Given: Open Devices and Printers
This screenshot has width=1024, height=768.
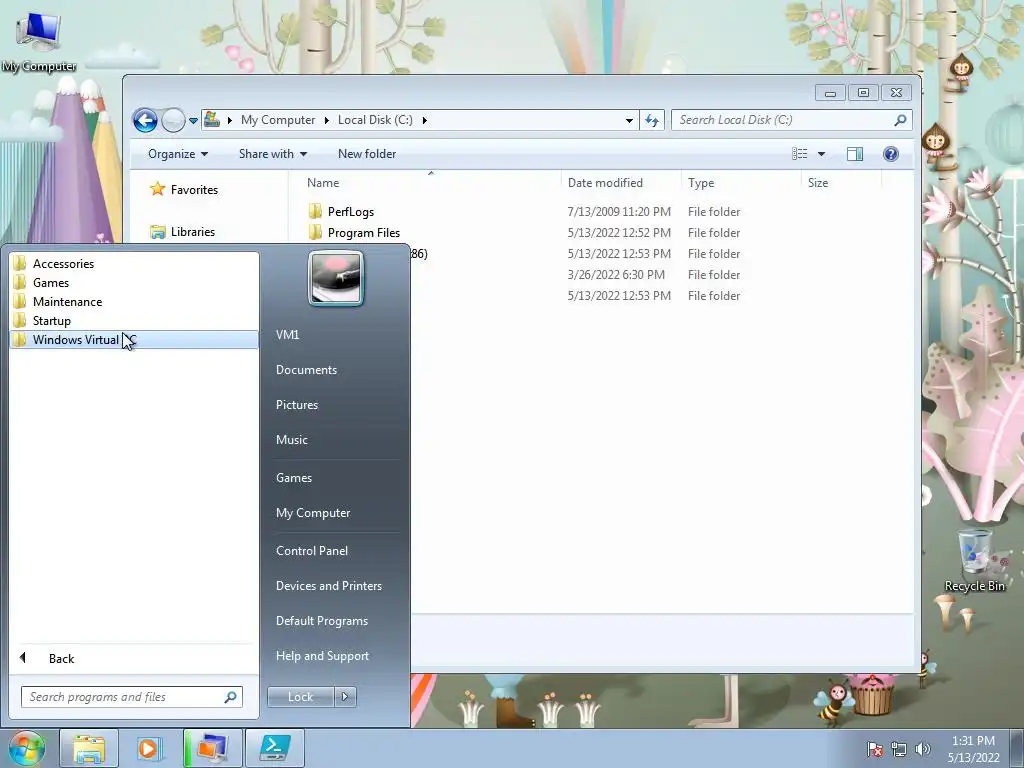Looking at the screenshot, I should pyautogui.click(x=328, y=586).
